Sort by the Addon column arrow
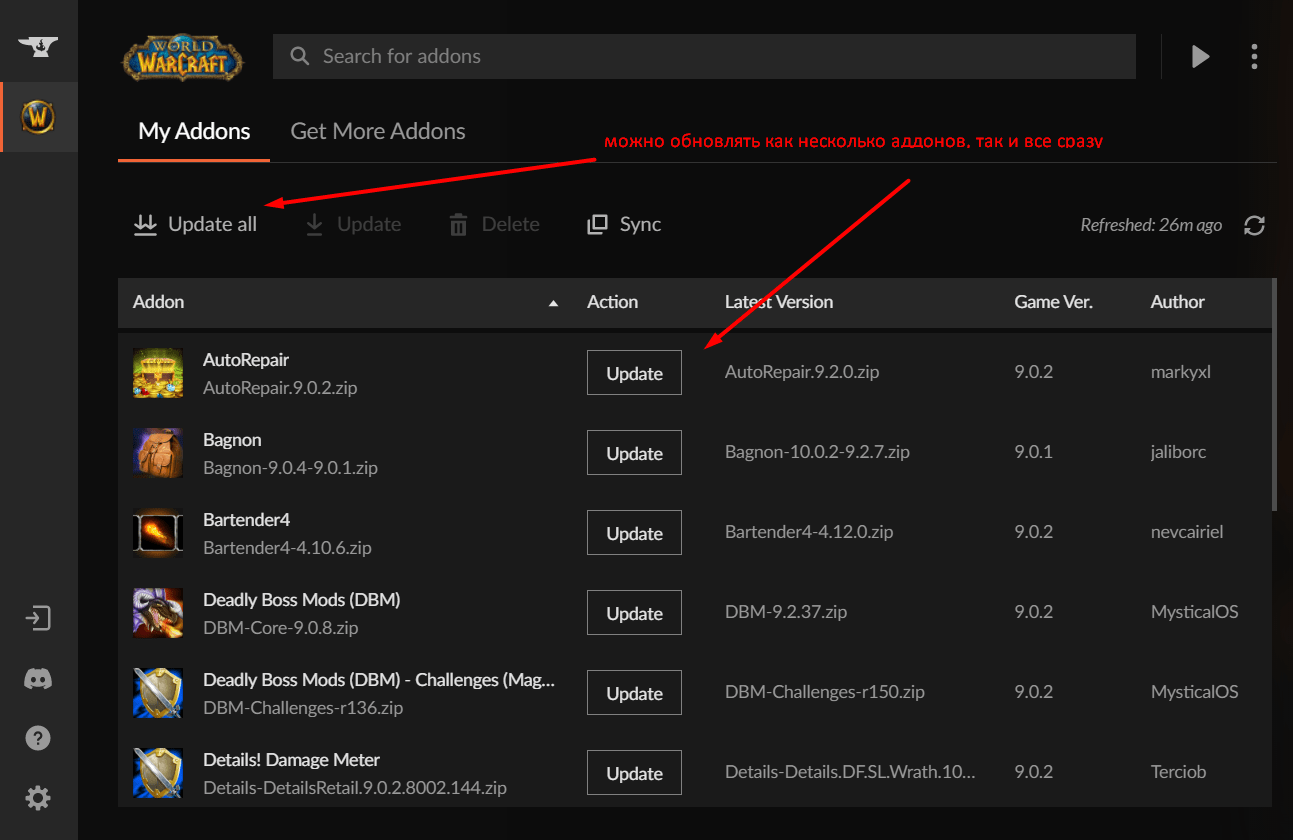The height and width of the screenshot is (840, 1293). [553, 303]
